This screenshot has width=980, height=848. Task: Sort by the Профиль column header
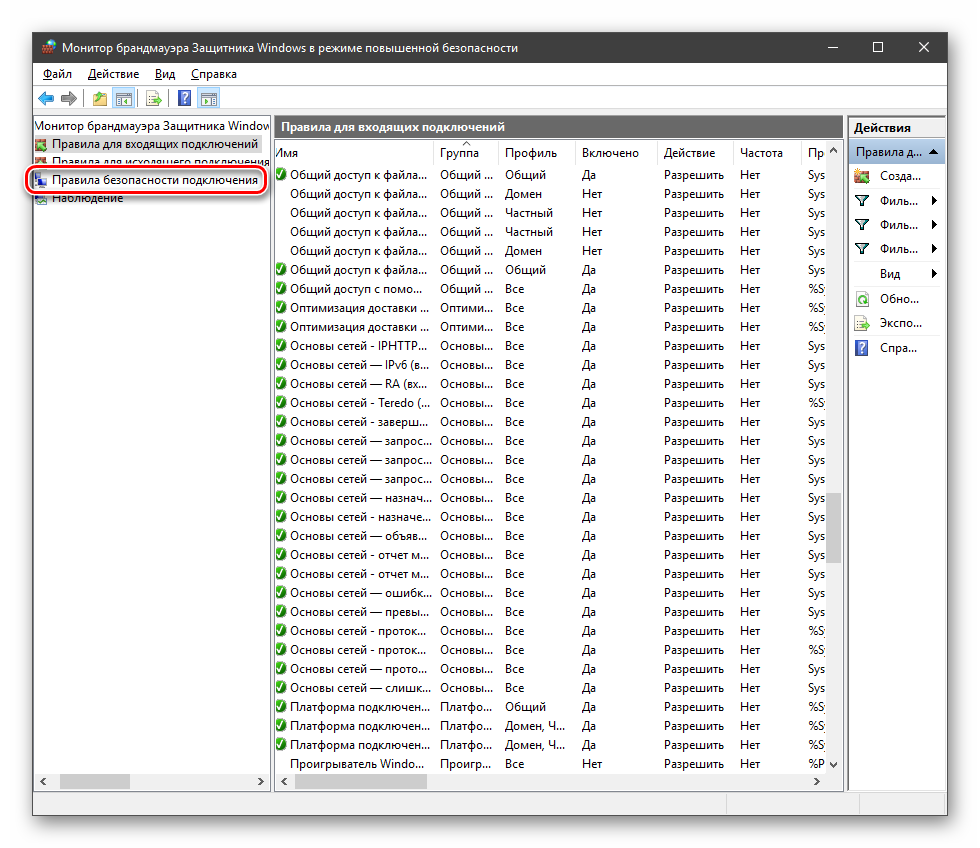pyautogui.click(x=536, y=153)
